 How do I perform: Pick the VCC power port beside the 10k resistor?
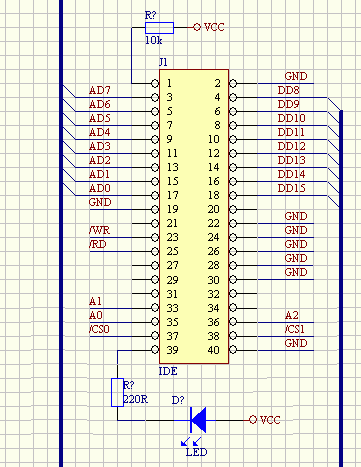click(x=209, y=27)
